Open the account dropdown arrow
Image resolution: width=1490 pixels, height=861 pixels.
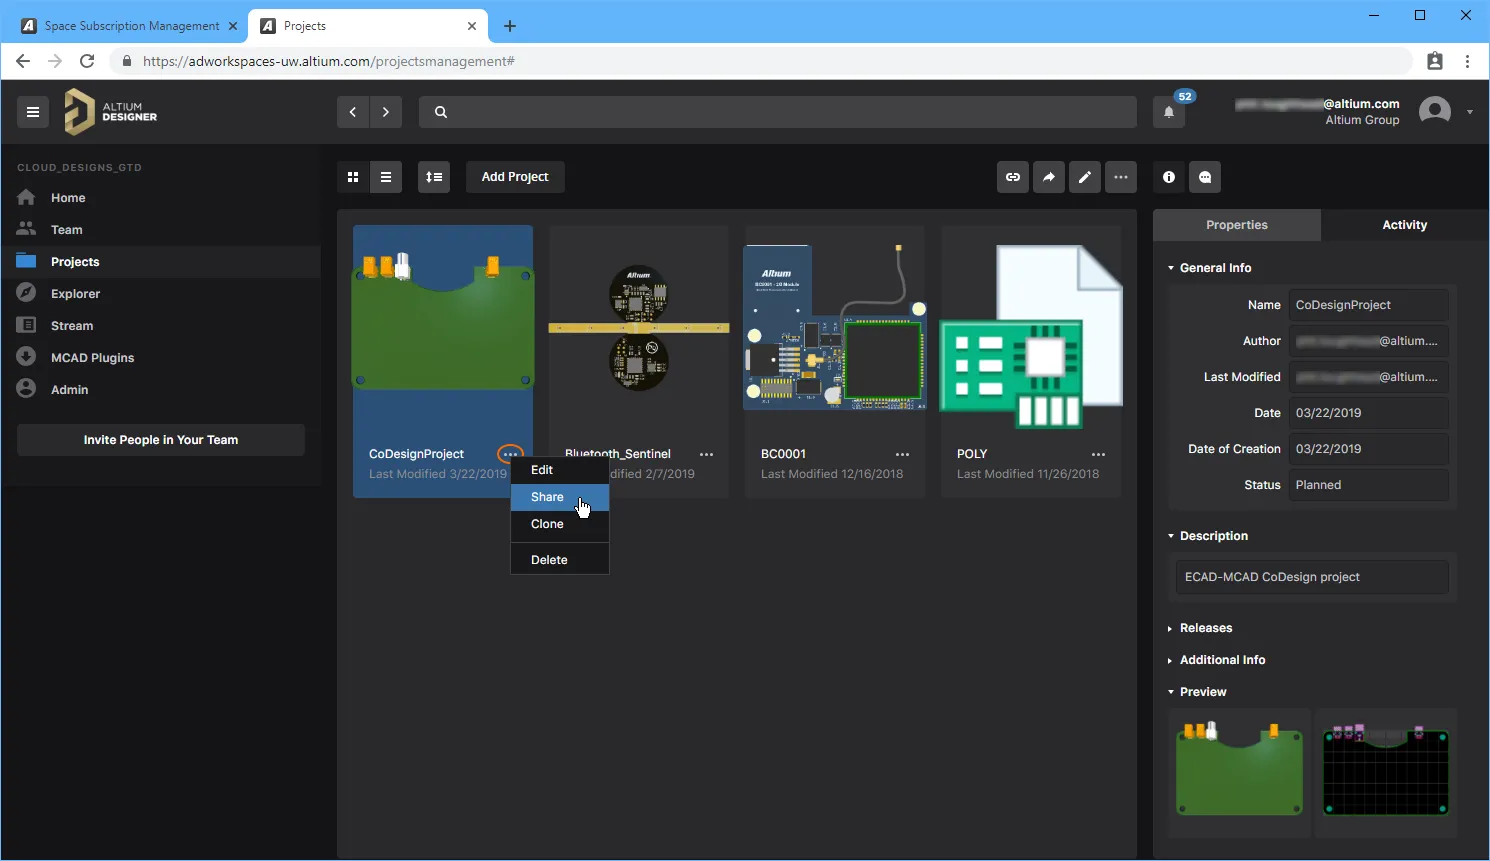(x=1470, y=112)
